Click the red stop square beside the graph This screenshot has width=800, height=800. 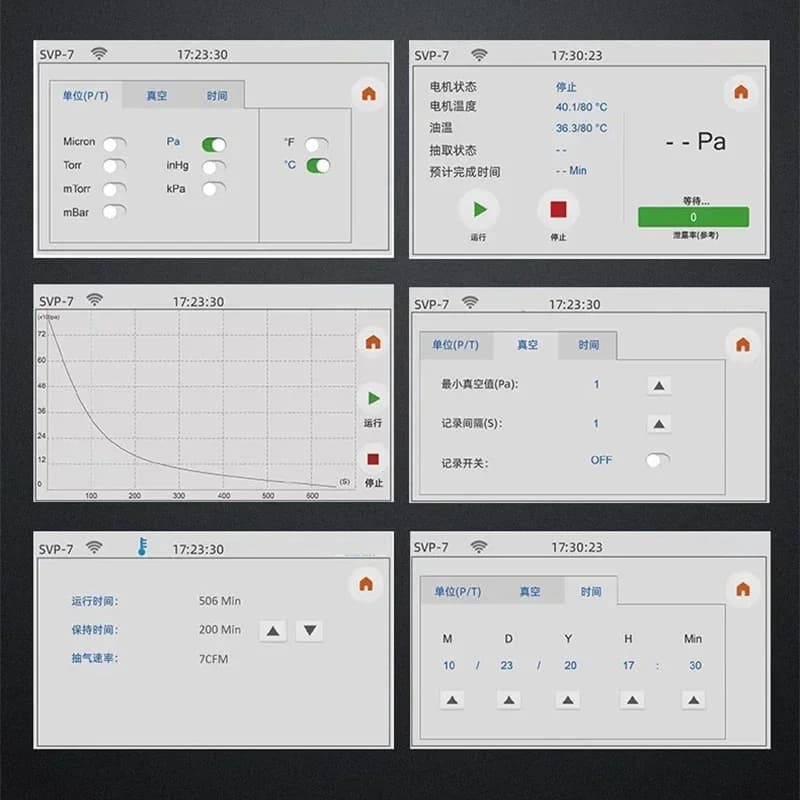tap(373, 459)
